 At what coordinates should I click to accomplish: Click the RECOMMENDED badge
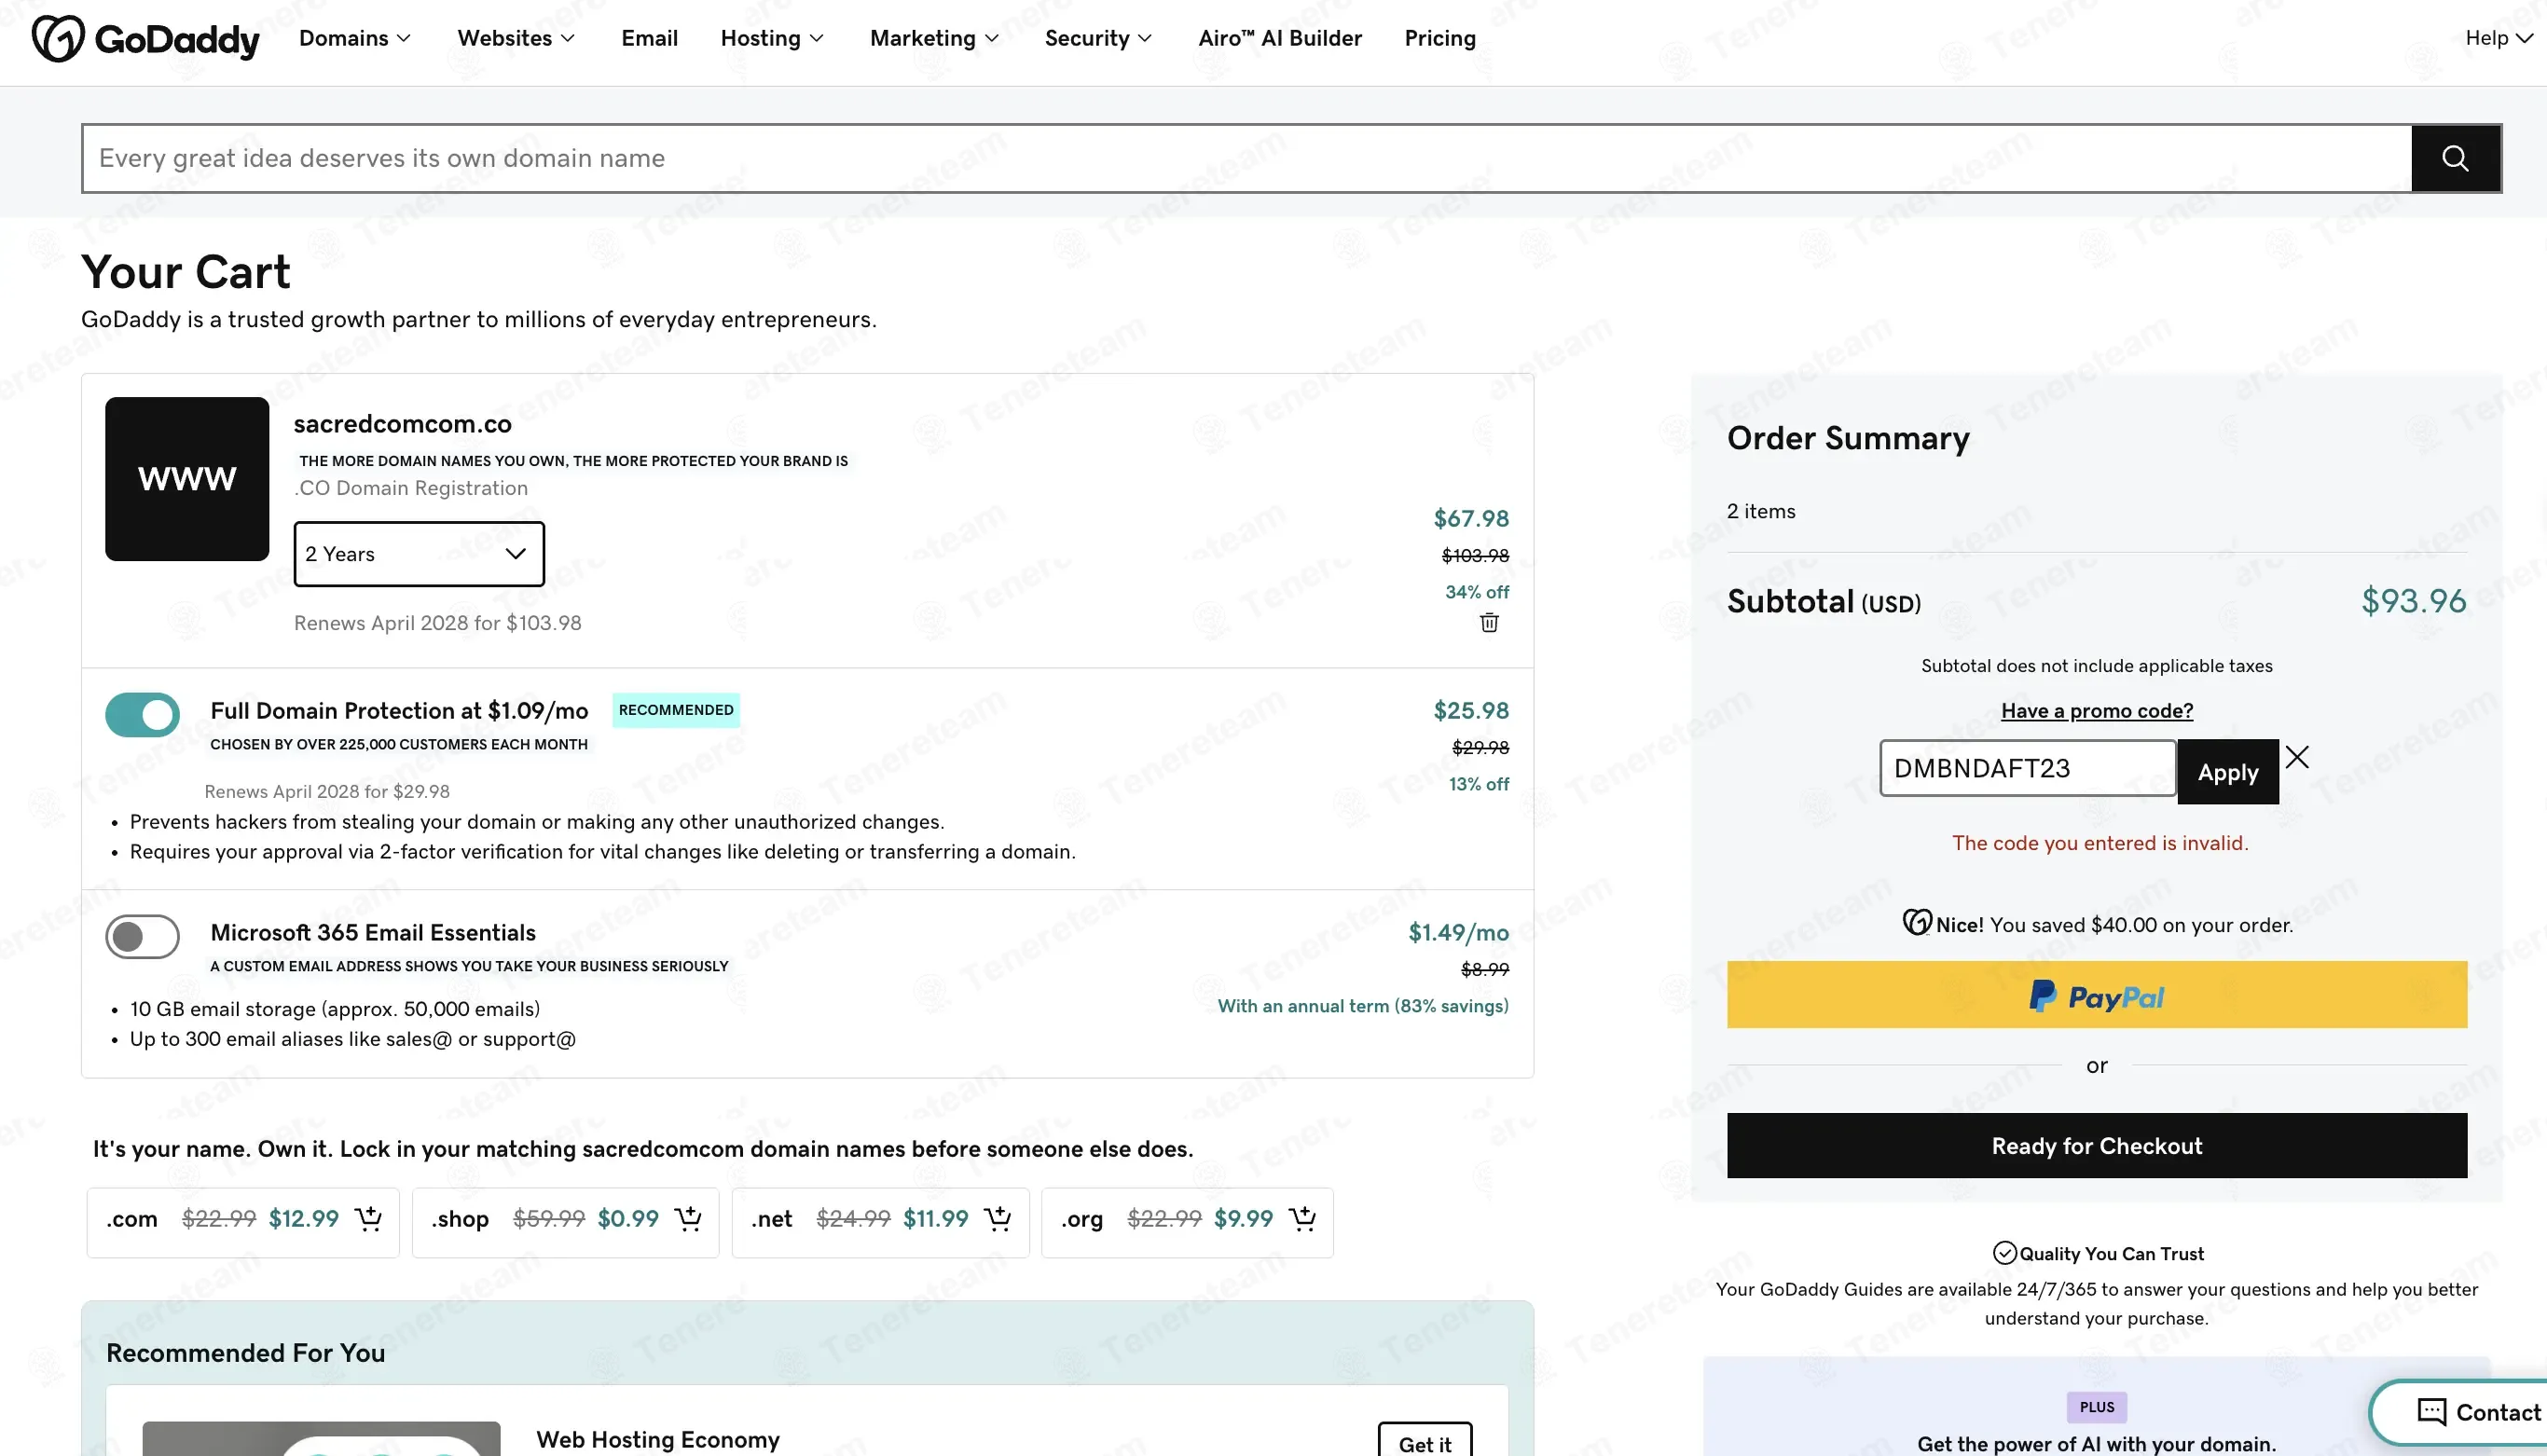676,710
